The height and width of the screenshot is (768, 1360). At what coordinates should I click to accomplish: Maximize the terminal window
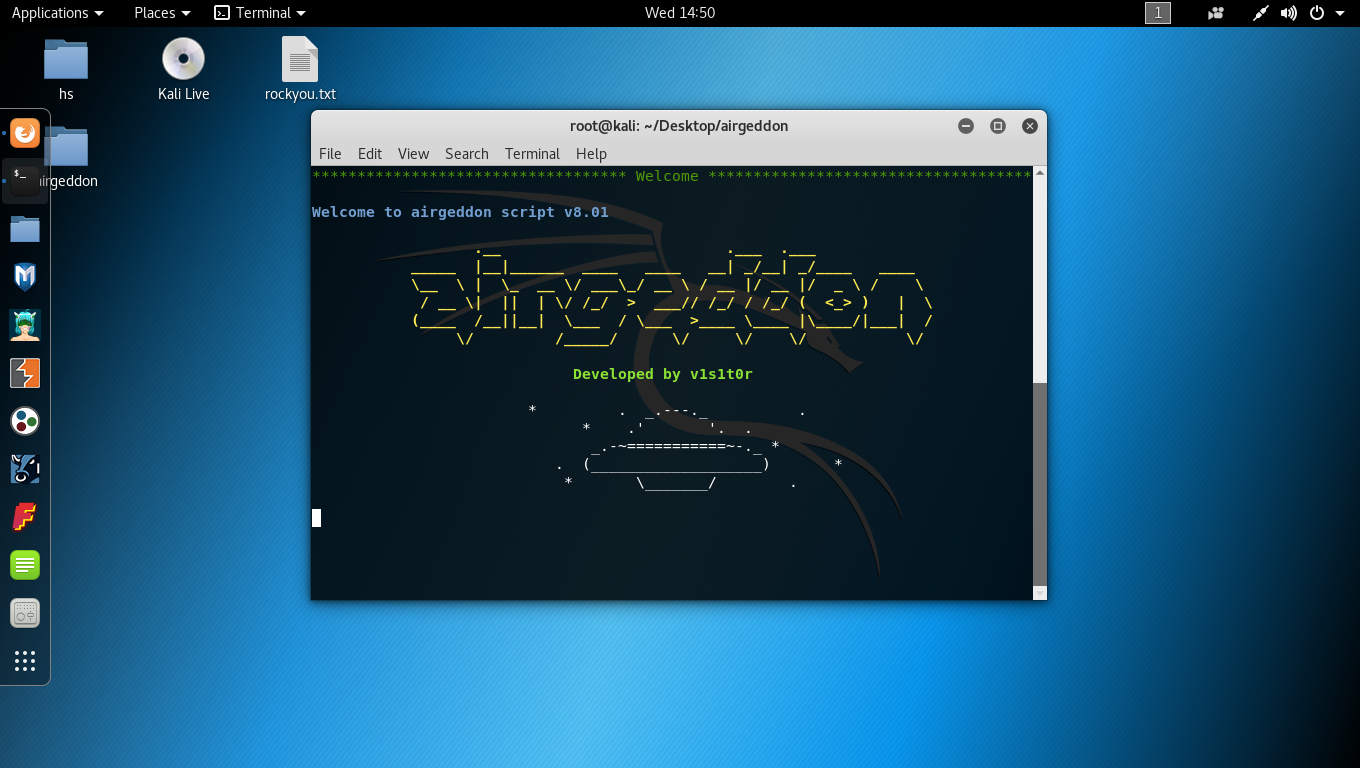point(998,126)
